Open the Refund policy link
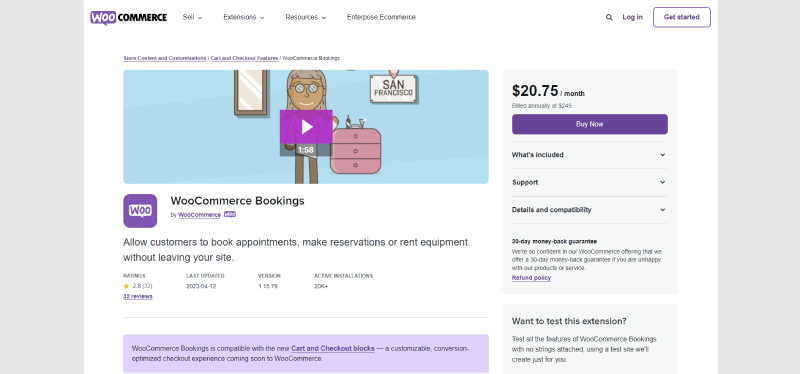Screen dimensions: 800x374 531,278
